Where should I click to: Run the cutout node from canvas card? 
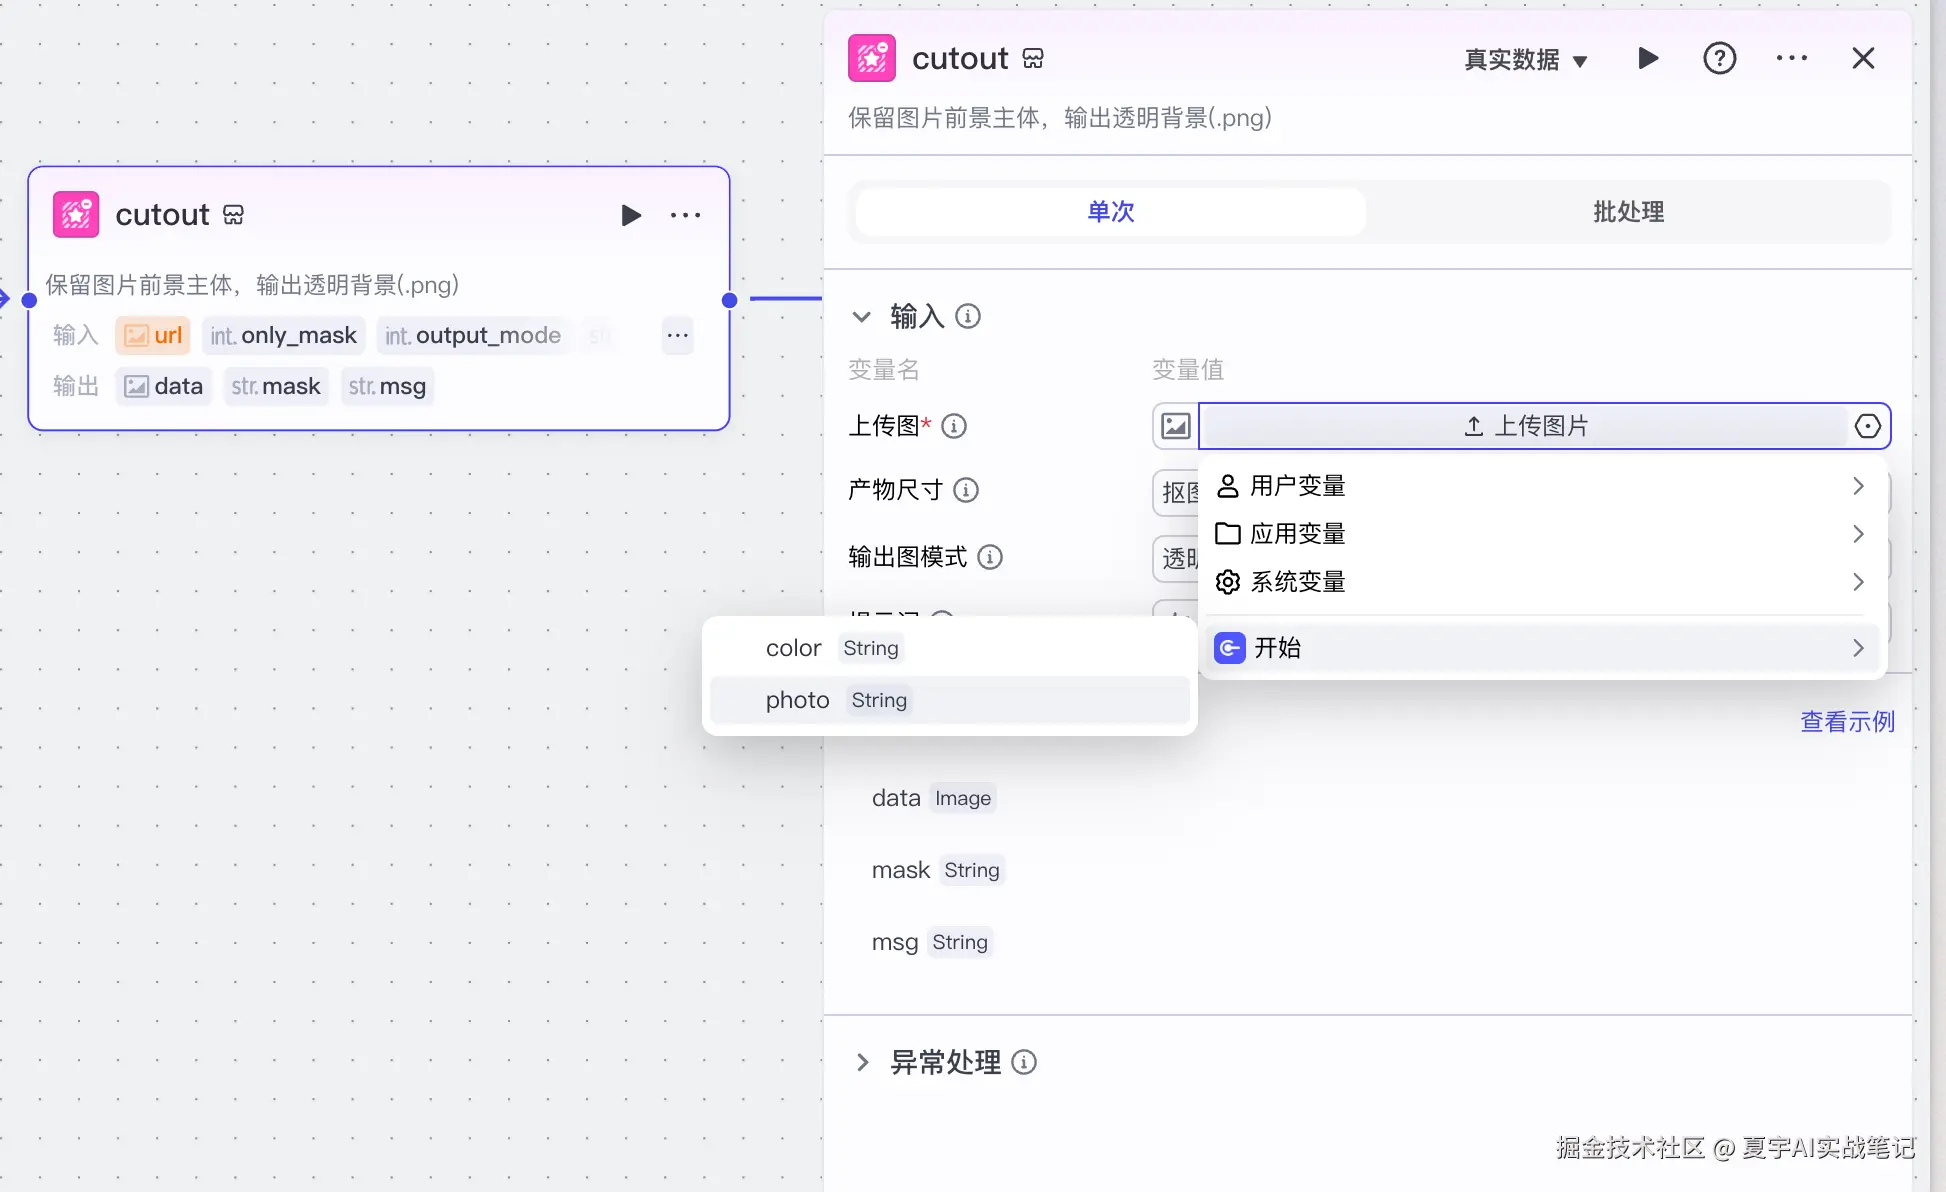[x=630, y=215]
